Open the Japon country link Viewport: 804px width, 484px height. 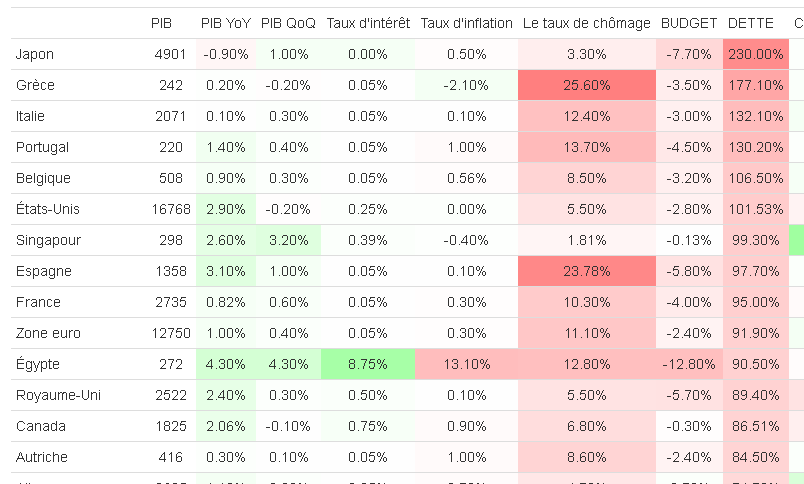(x=35, y=54)
